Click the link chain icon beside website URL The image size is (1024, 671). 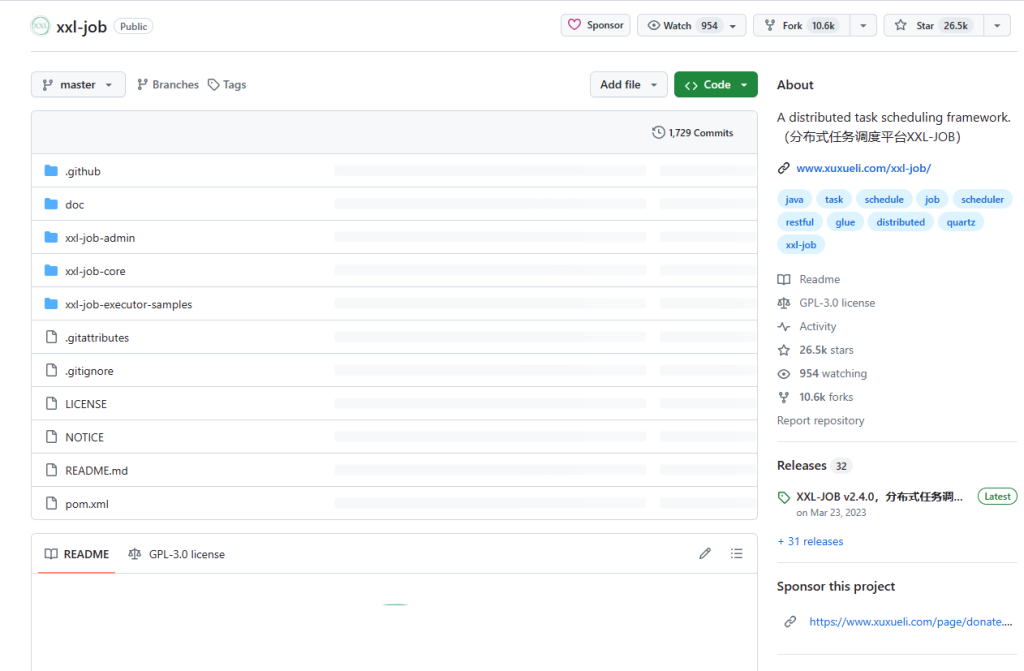point(784,168)
